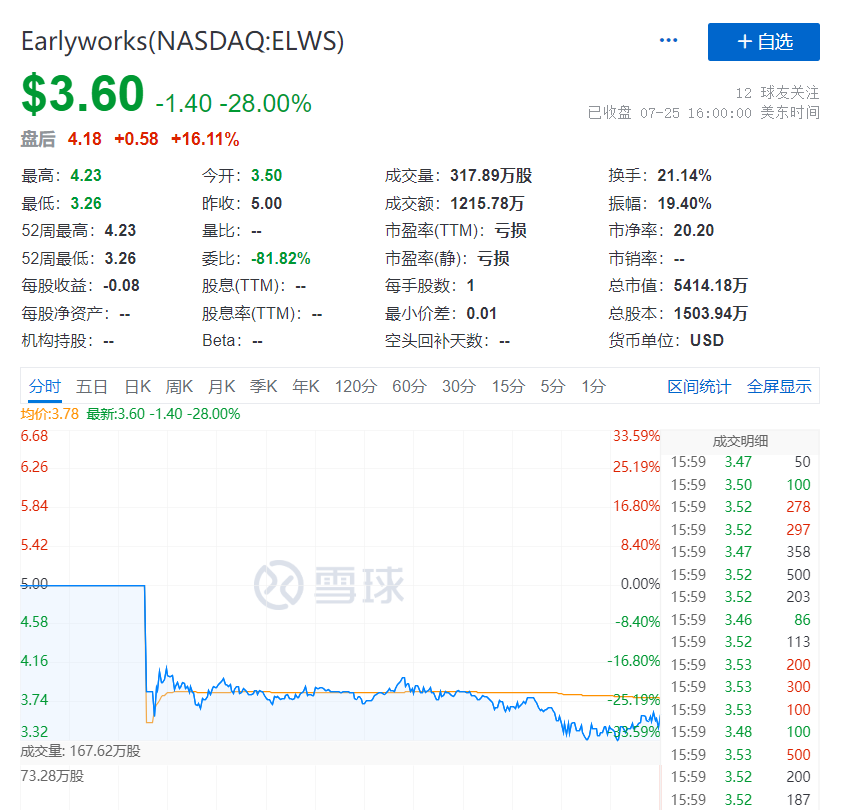
Task: Open the 季K chart tab
Action: click(263, 387)
